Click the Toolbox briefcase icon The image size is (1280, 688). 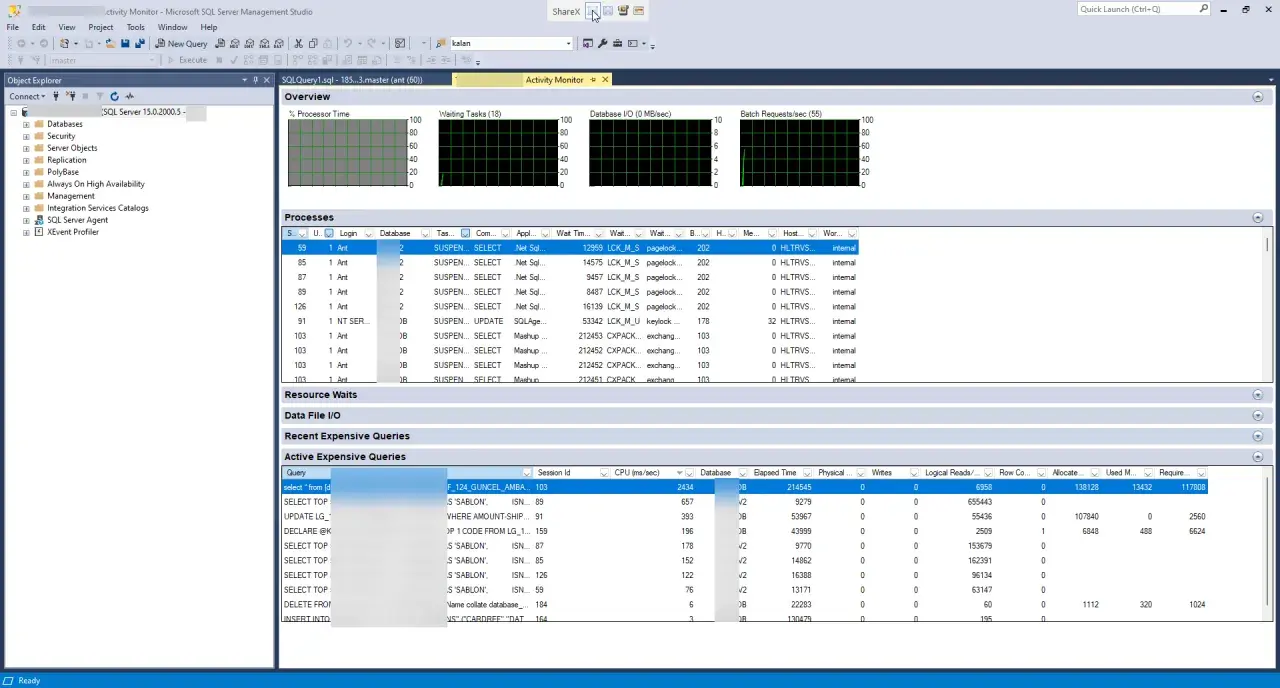tap(617, 43)
